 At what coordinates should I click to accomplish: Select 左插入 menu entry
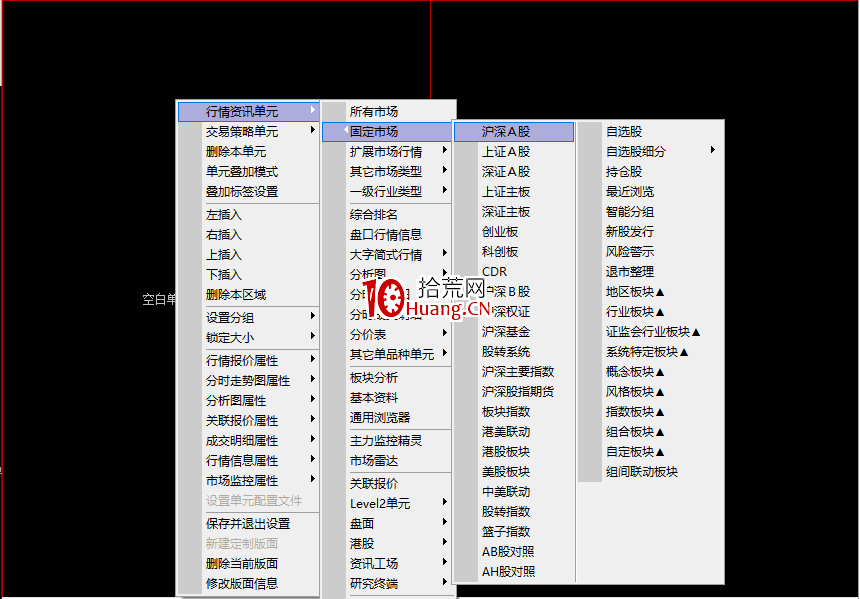248,214
